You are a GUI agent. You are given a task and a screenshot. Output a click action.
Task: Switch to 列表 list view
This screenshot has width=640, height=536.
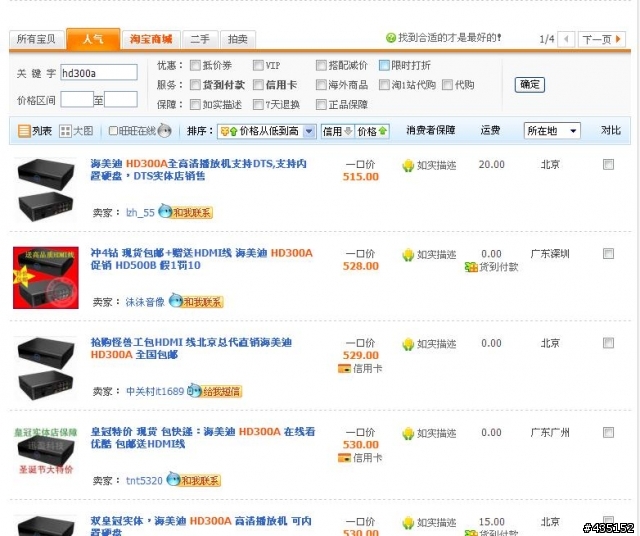(35, 131)
